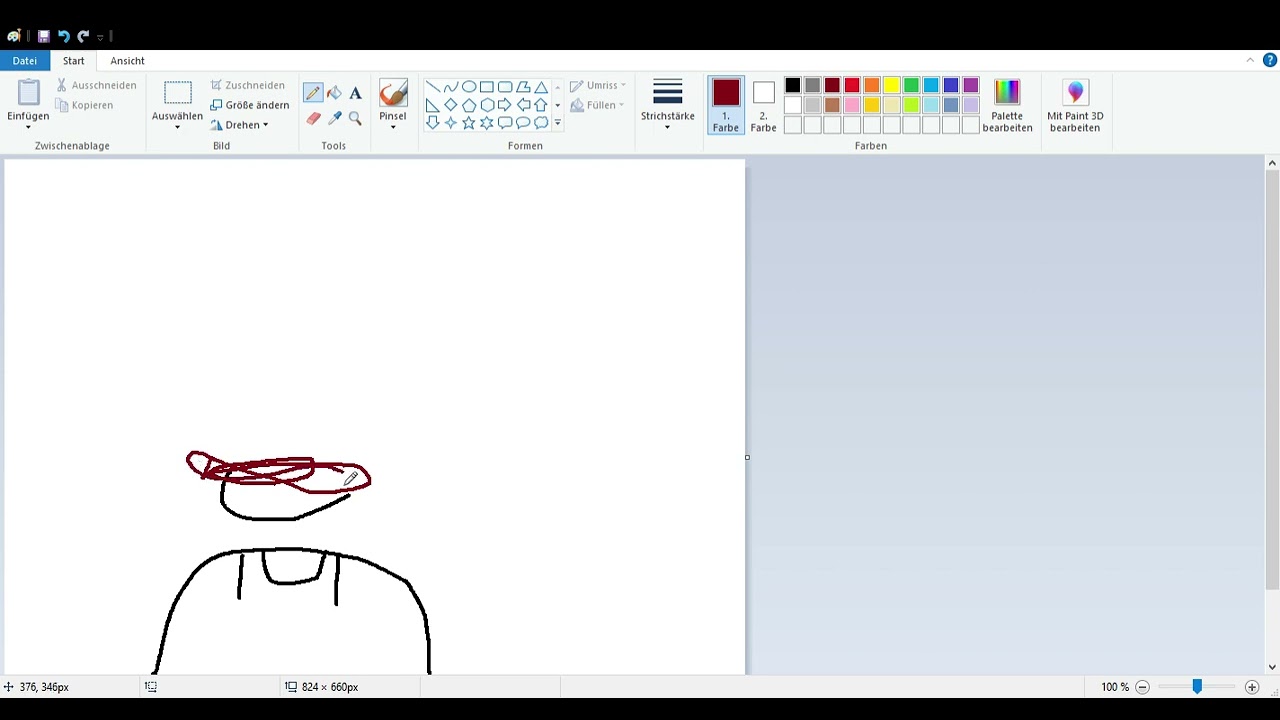Click the Kopieren button
Image resolution: width=1280 pixels, height=720 pixels.
(85, 105)
